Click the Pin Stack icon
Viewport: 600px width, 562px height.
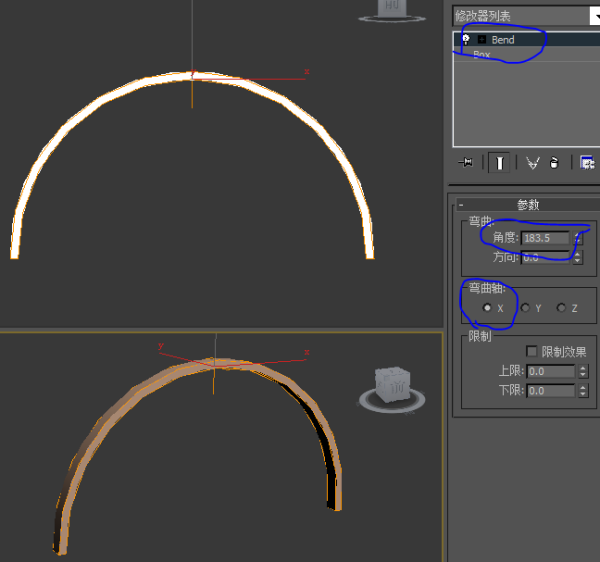click(x=465, y=162)
